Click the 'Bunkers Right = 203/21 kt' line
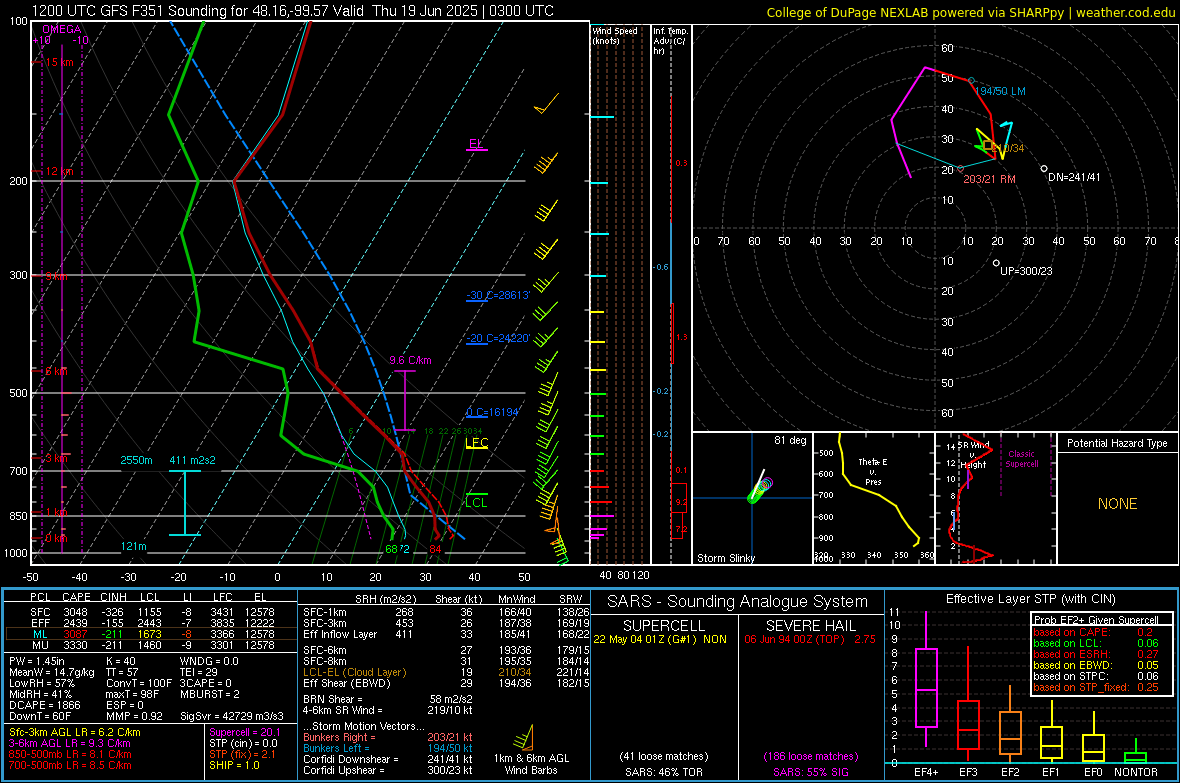Screen dimensions: 1180x783 (388, 737)
